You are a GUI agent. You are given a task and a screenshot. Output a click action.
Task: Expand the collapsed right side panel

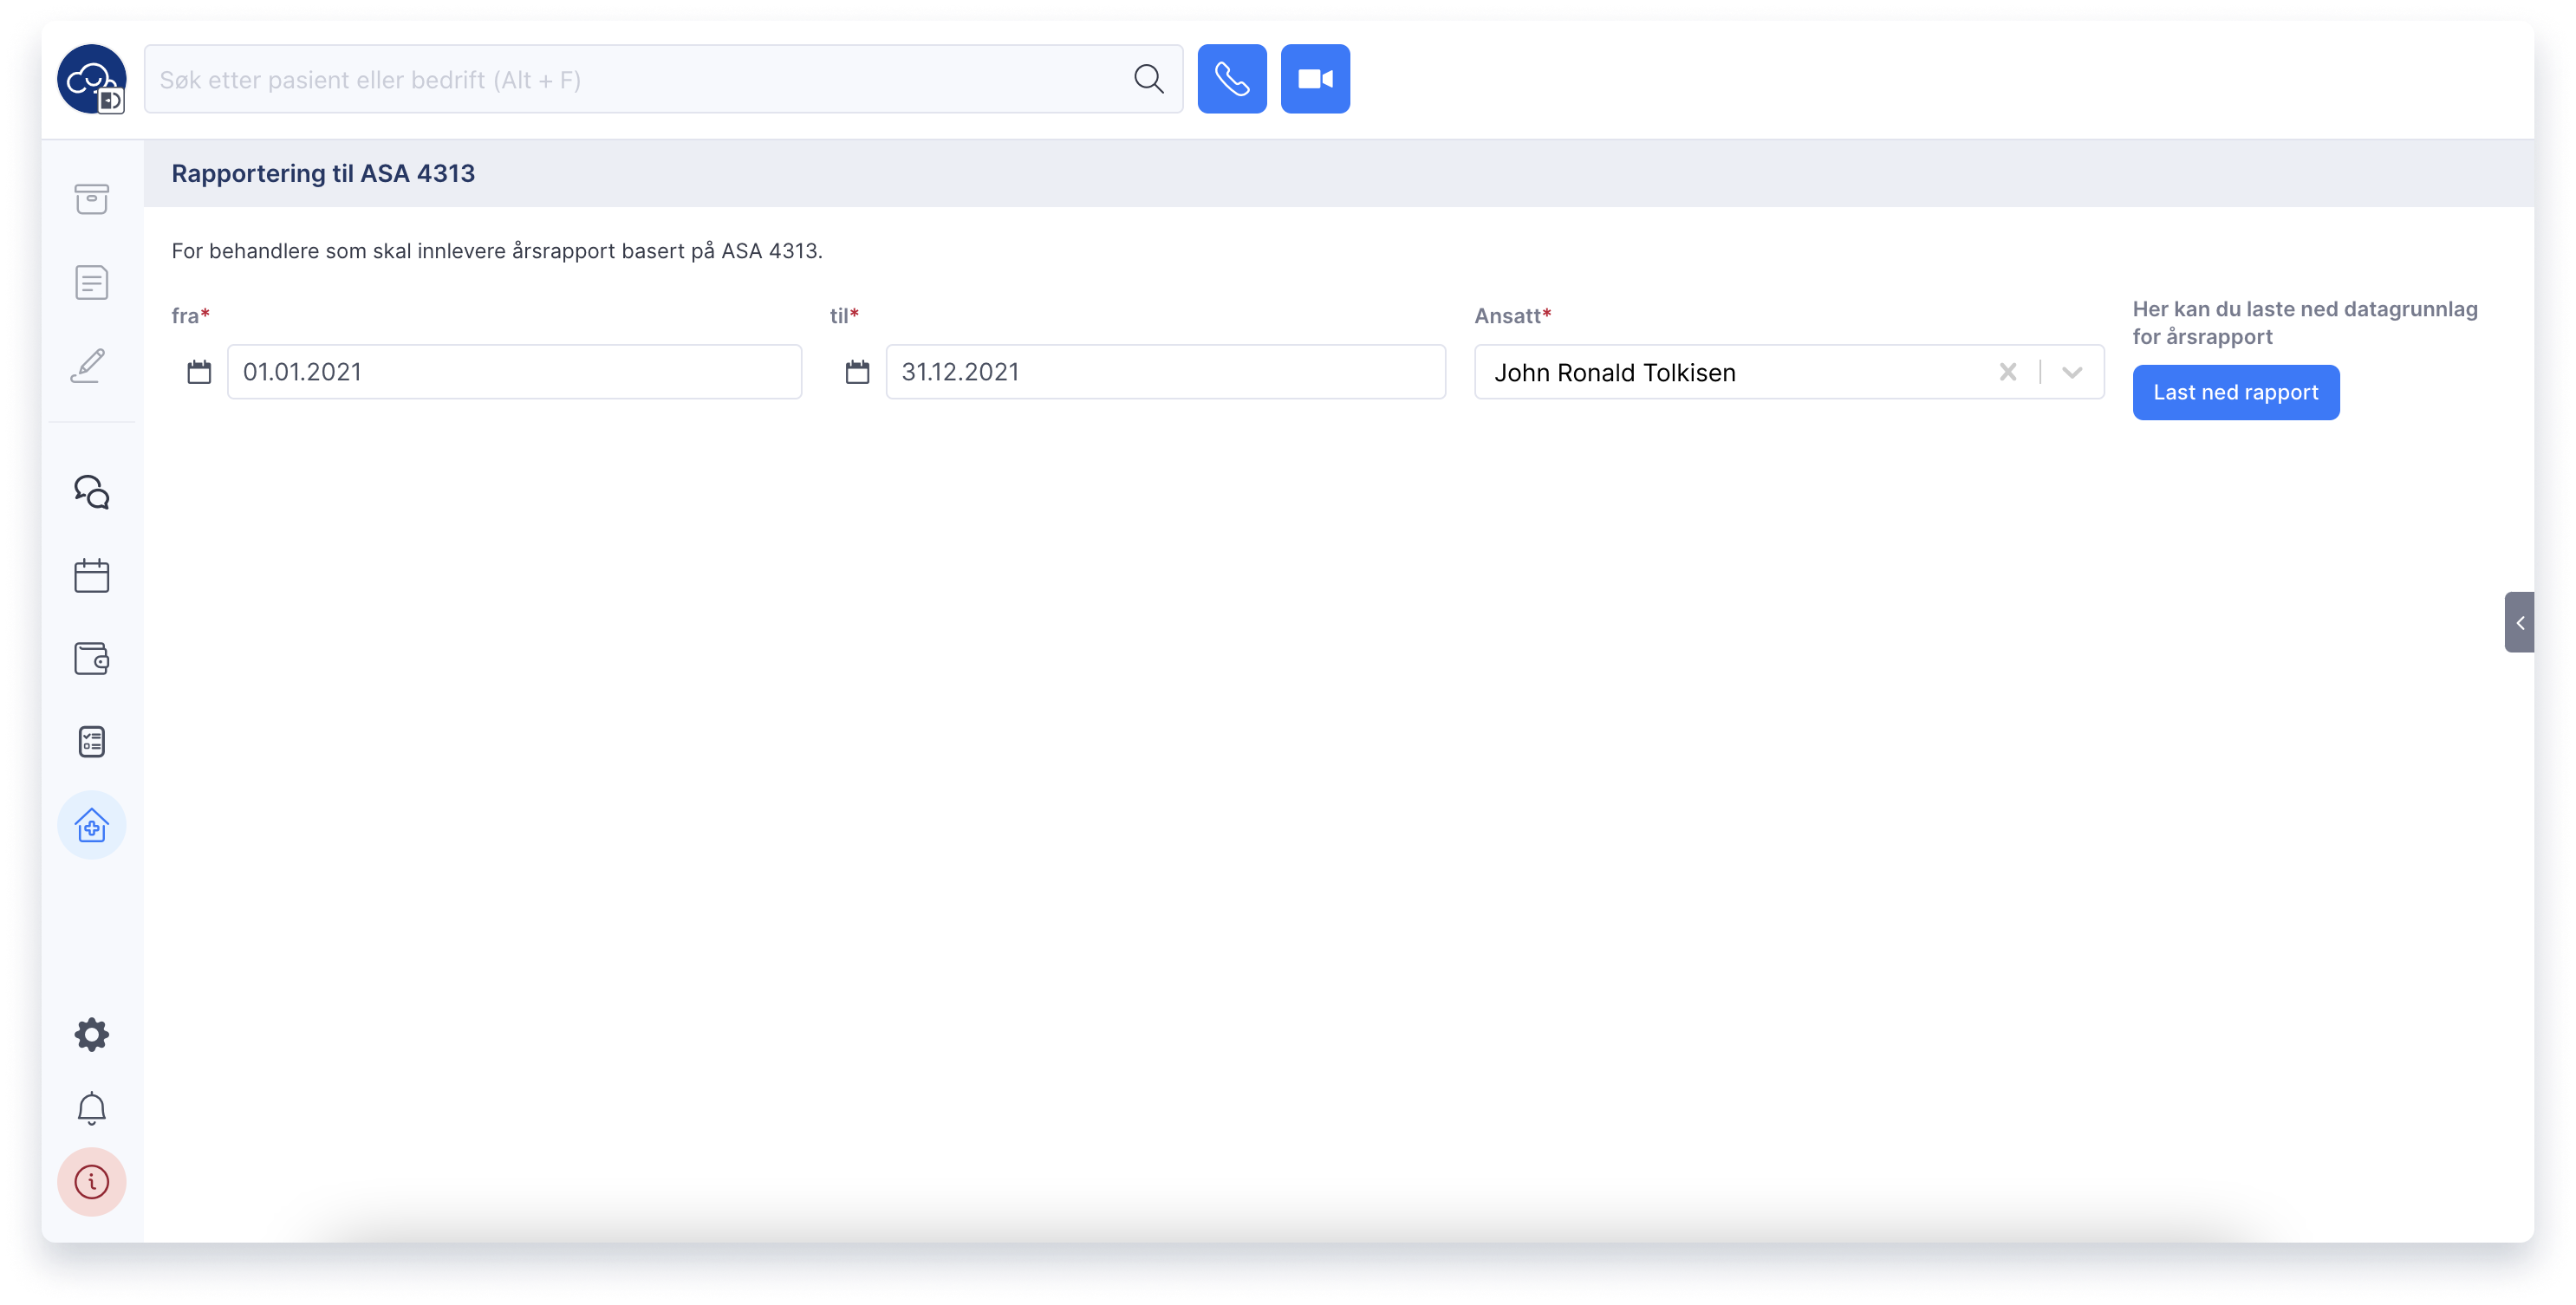click(2519, 622)
